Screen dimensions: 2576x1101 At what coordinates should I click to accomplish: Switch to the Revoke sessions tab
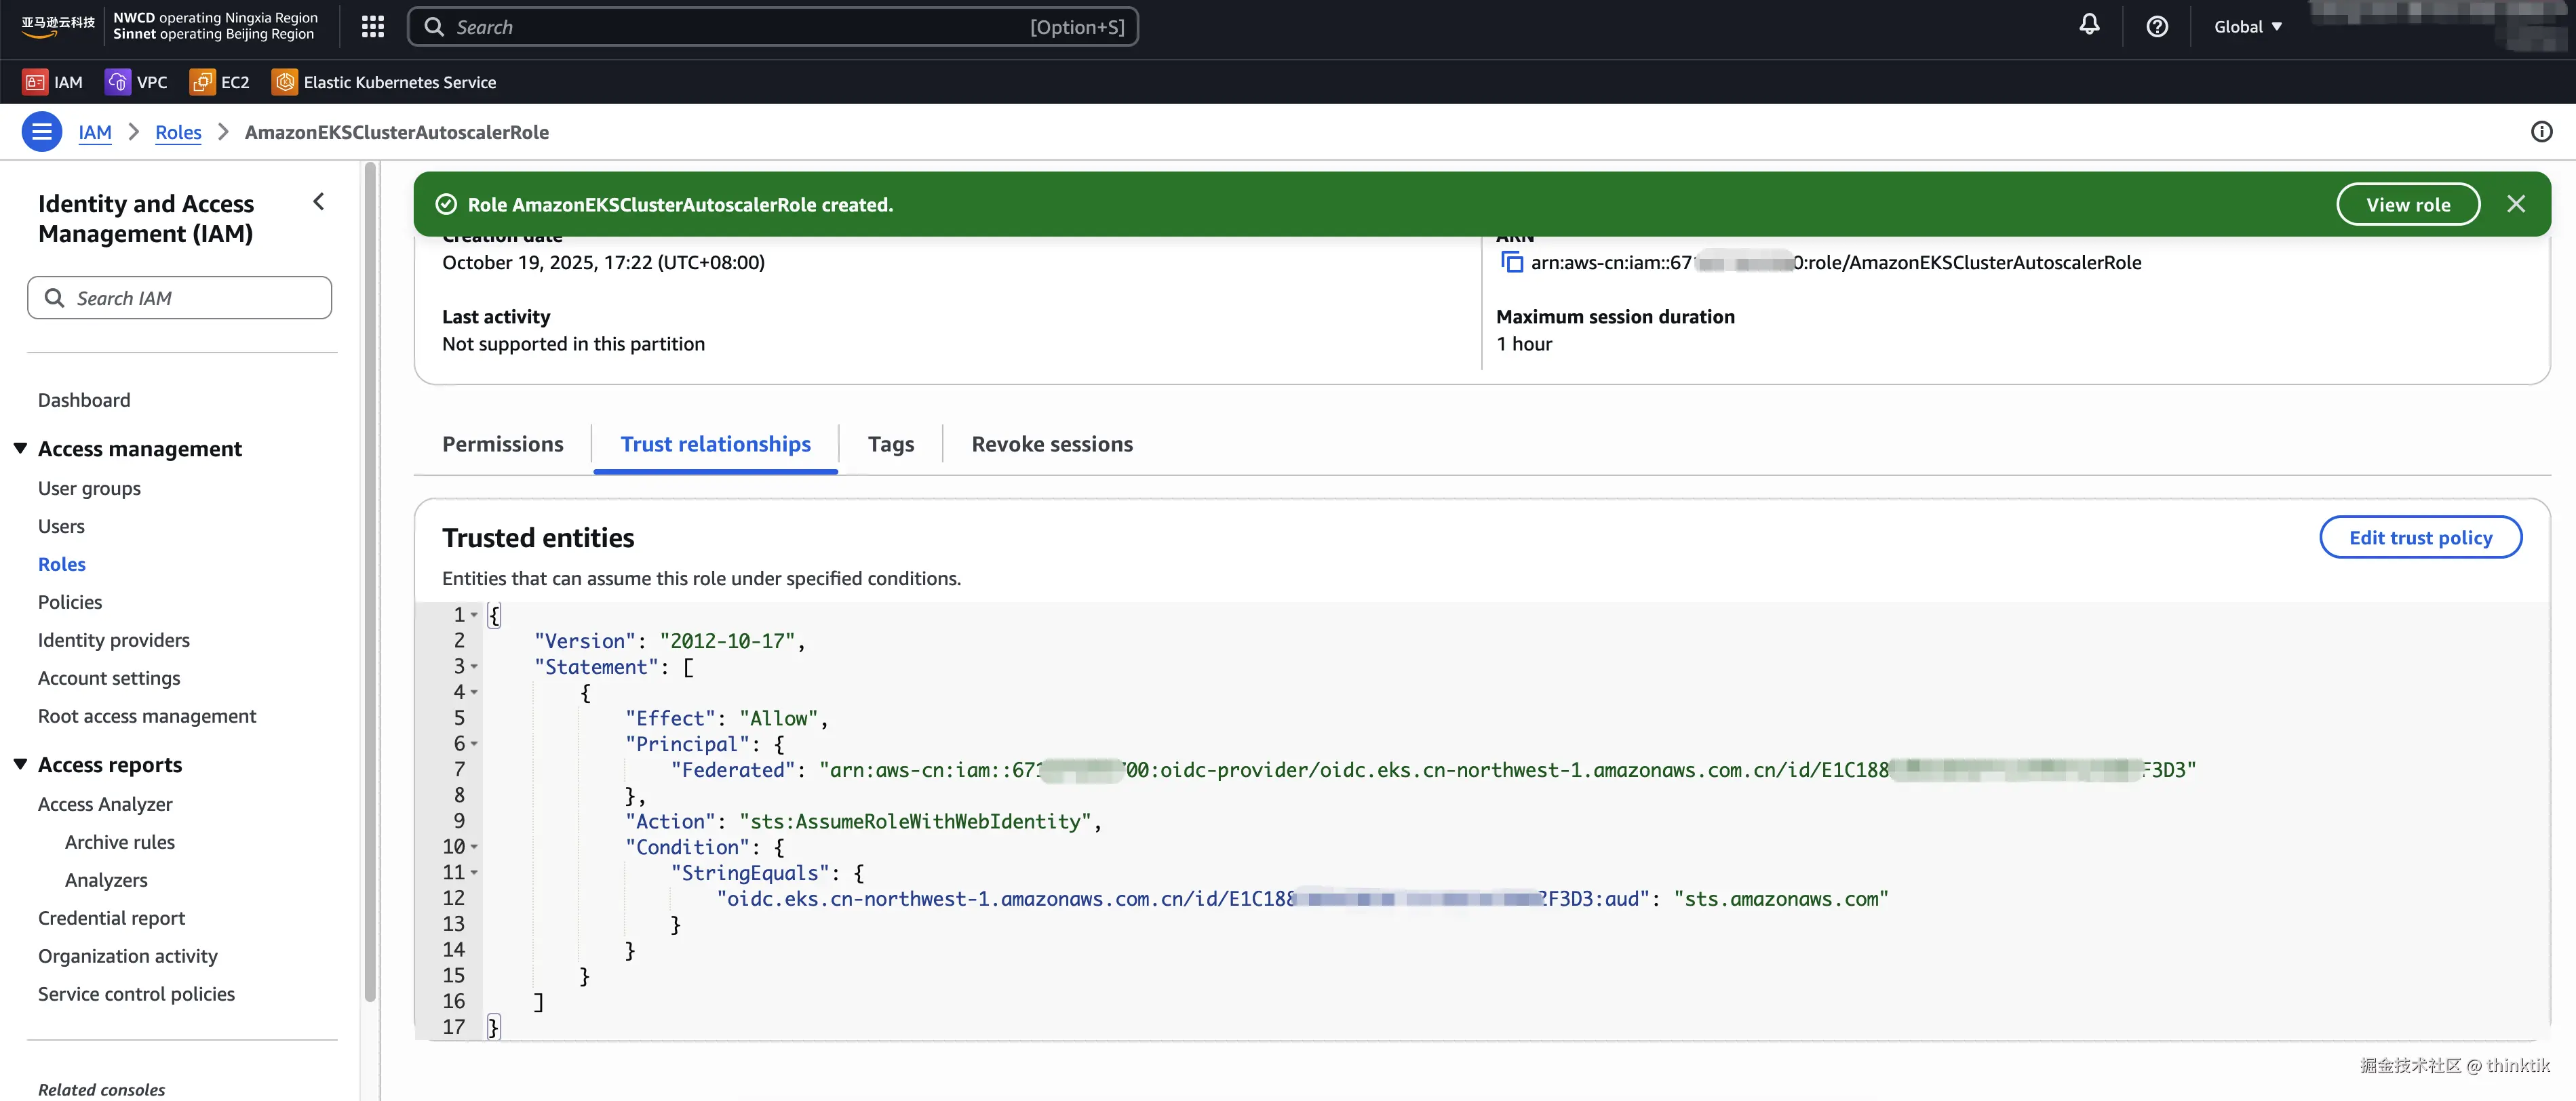click(x=1051, y=444)
